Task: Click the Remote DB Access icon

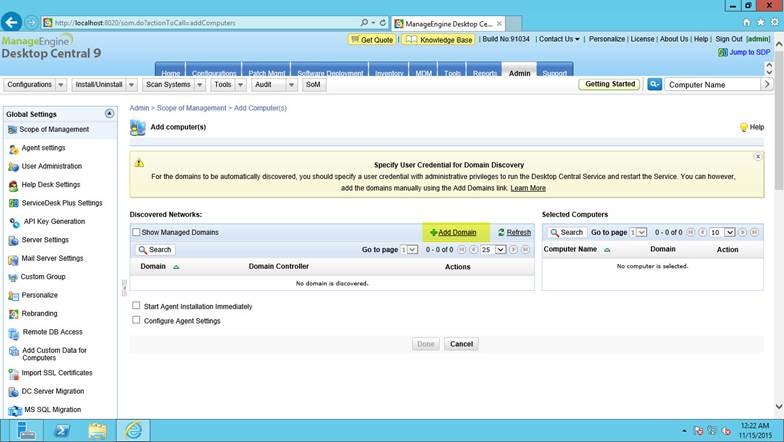Action: click(x=14, y=333)
